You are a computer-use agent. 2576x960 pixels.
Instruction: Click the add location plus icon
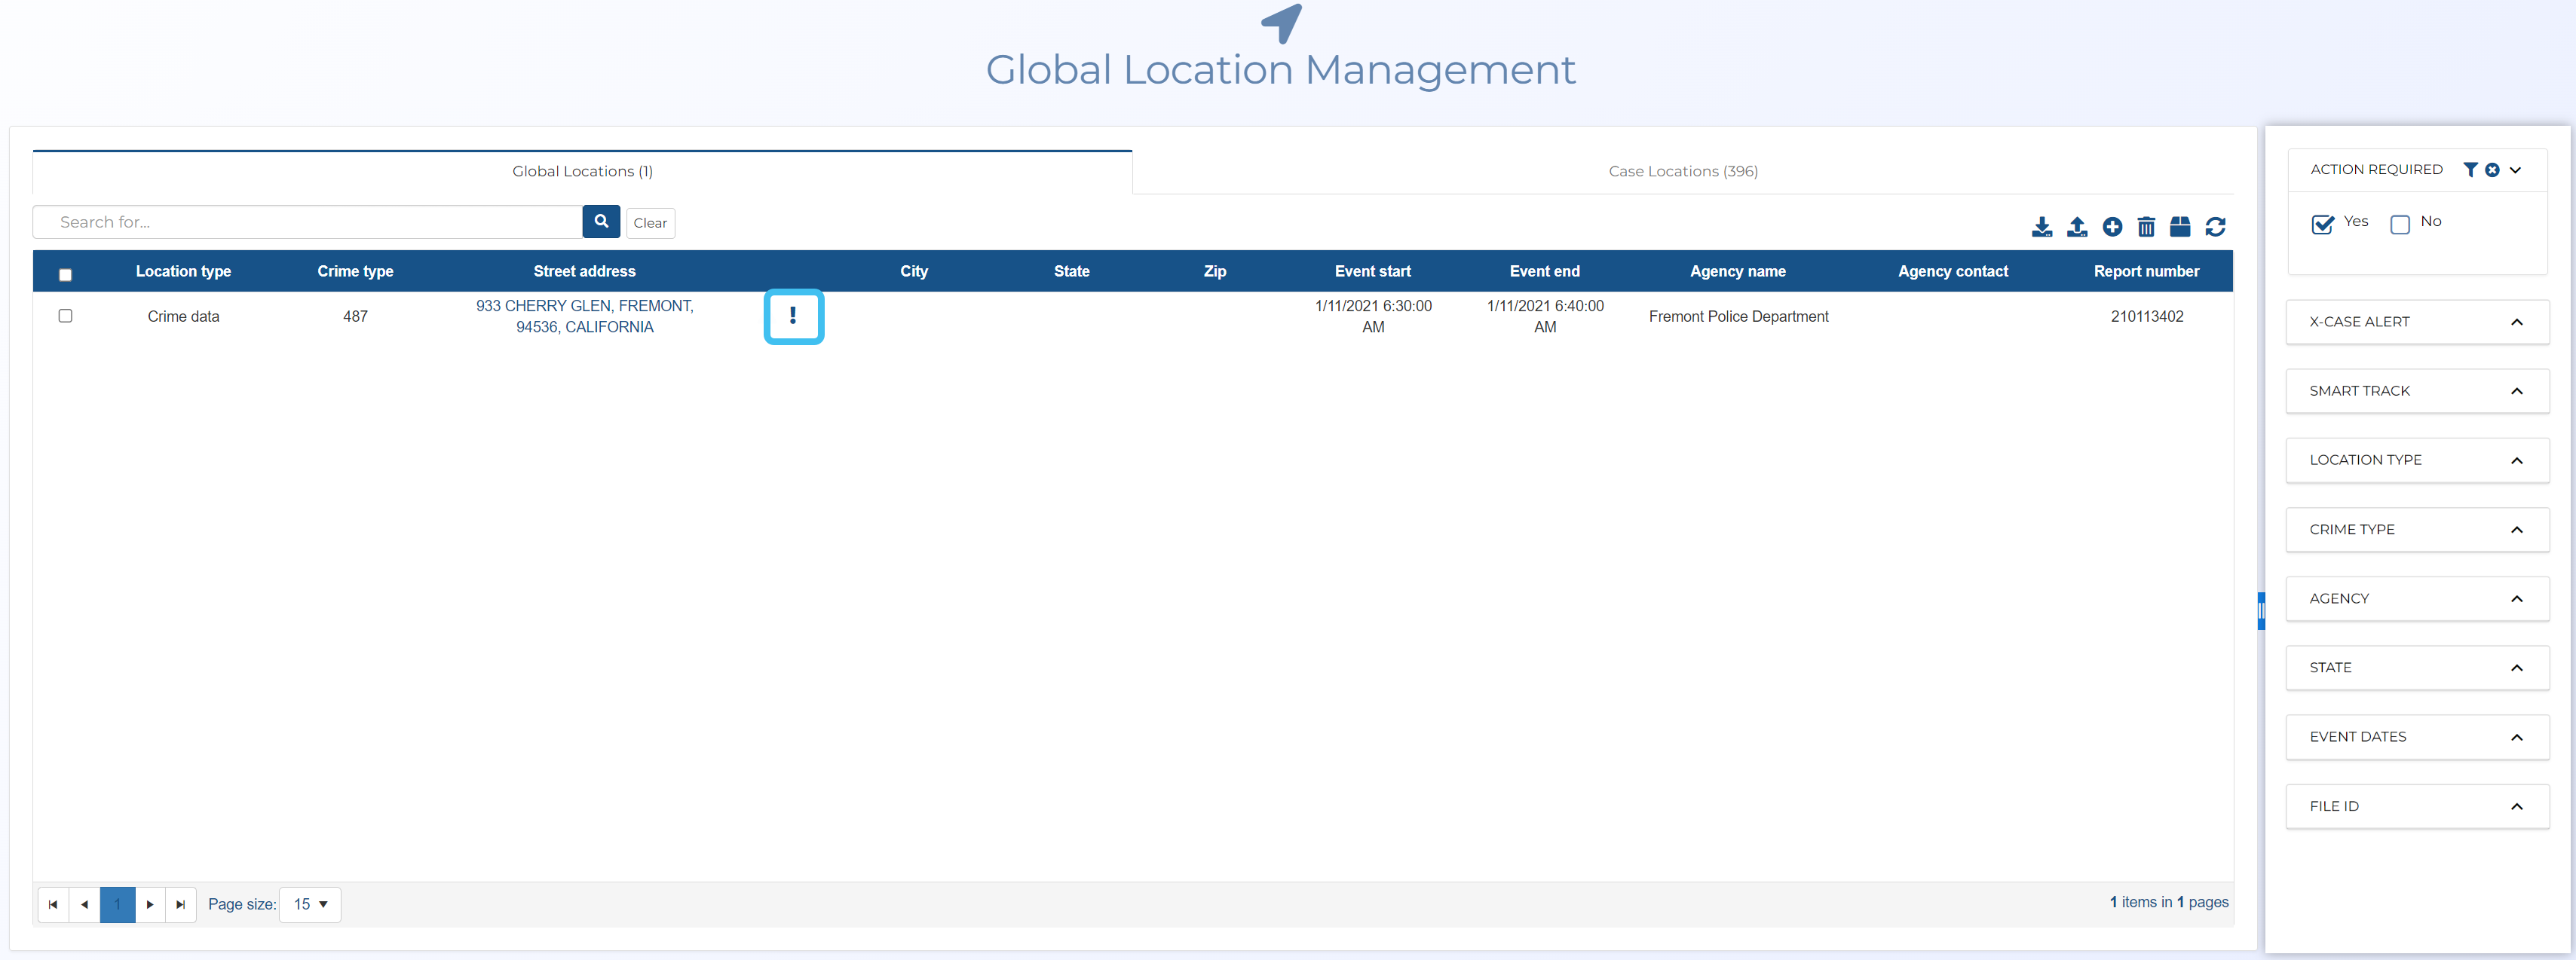click(x=2112, y=227)
